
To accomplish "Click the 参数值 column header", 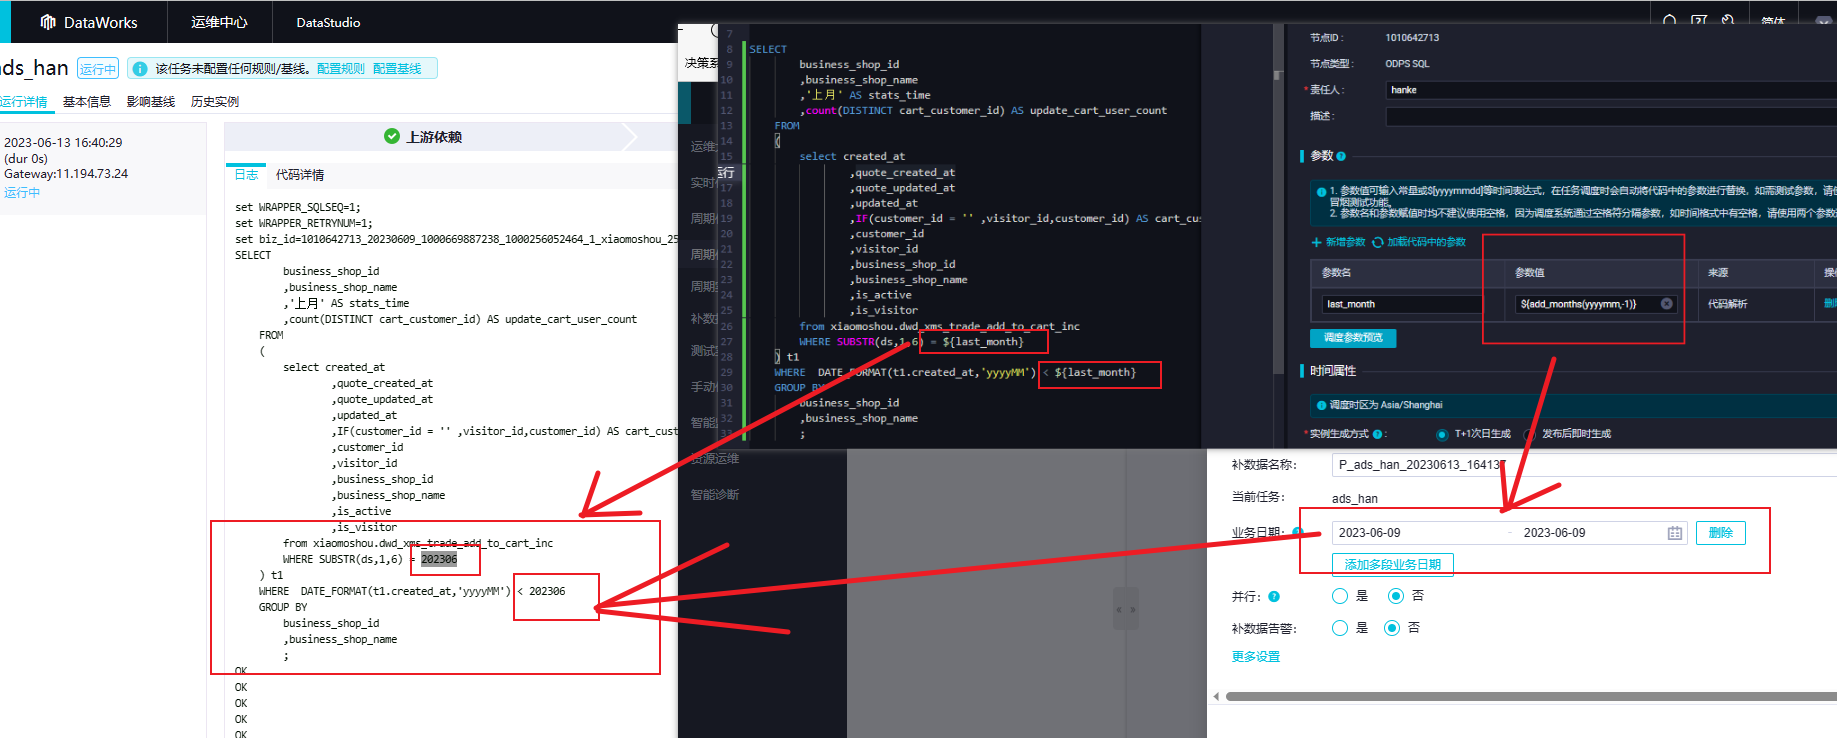I will (x=1530, y=273).
